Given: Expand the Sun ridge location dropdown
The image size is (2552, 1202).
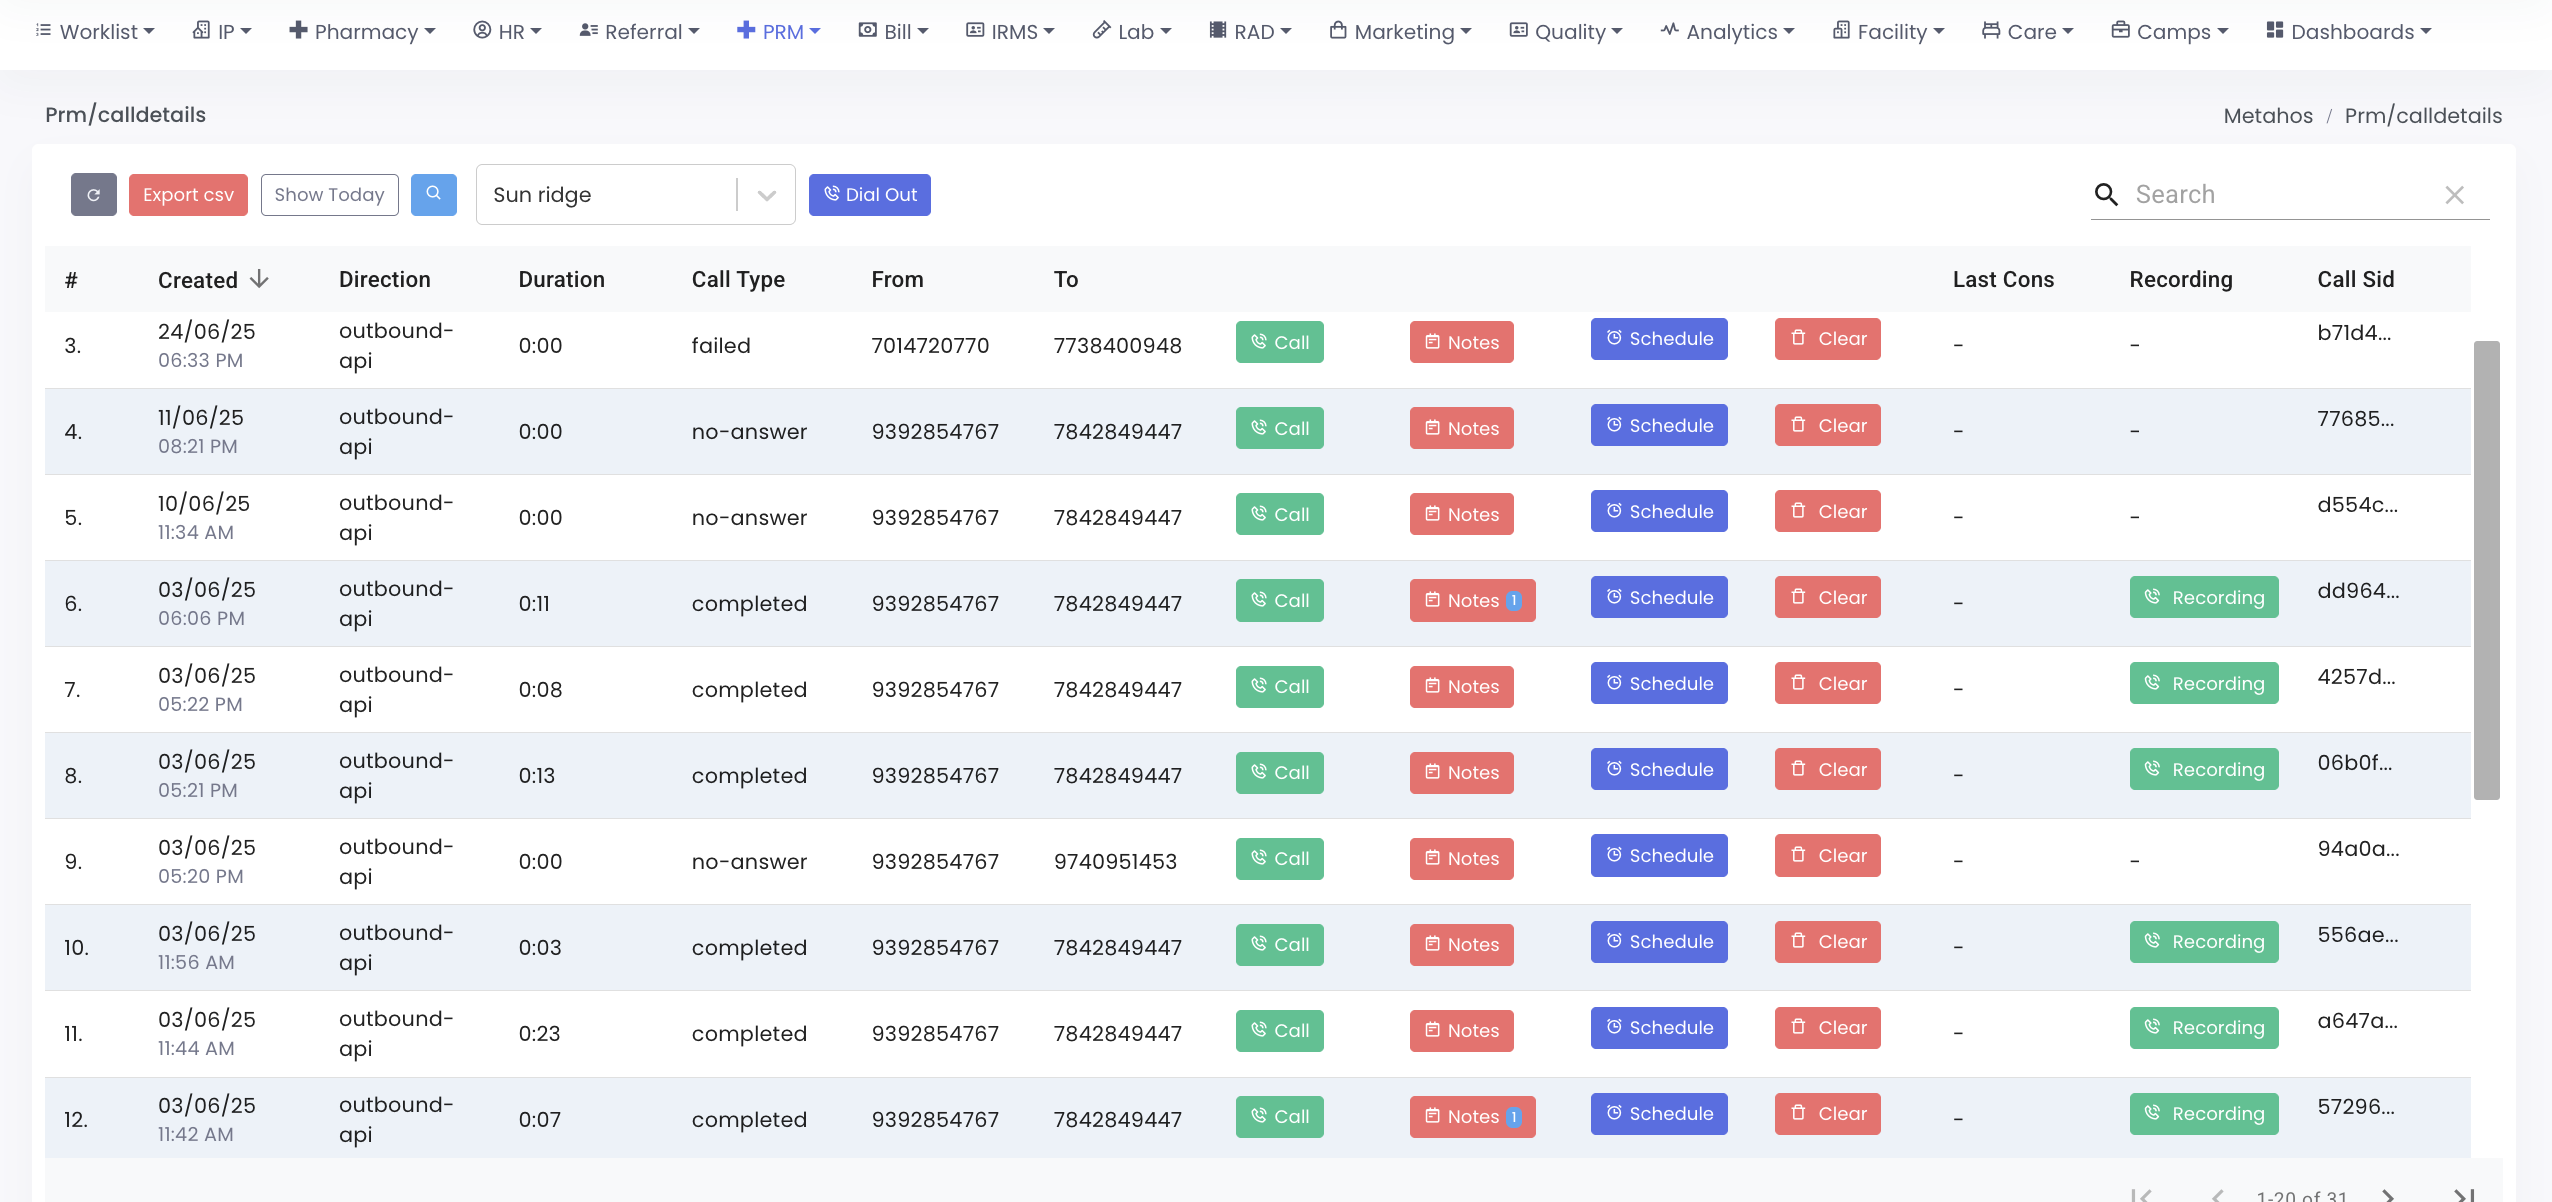Looking at the screenshot, I should pyautogui.click(x=766, y=195).
